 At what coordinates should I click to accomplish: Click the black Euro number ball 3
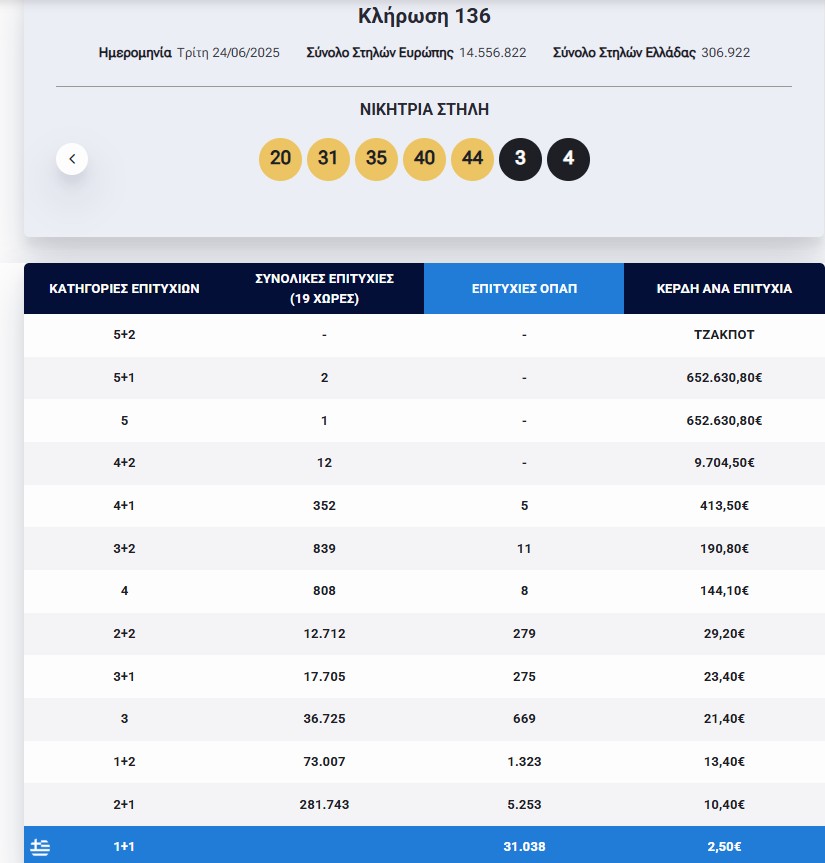(x=520, y=159)
